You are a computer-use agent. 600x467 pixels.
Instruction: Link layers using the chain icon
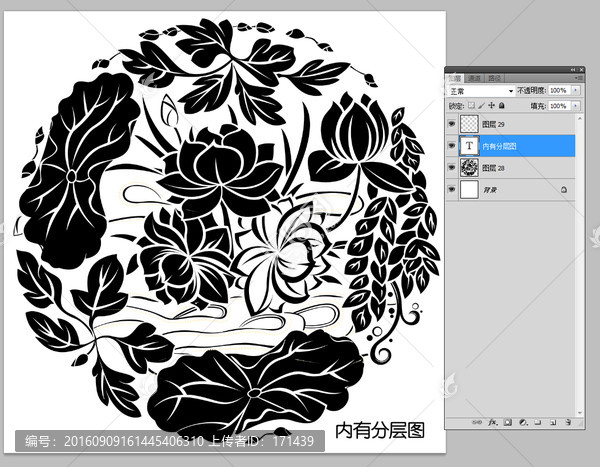tap(476, 422)
